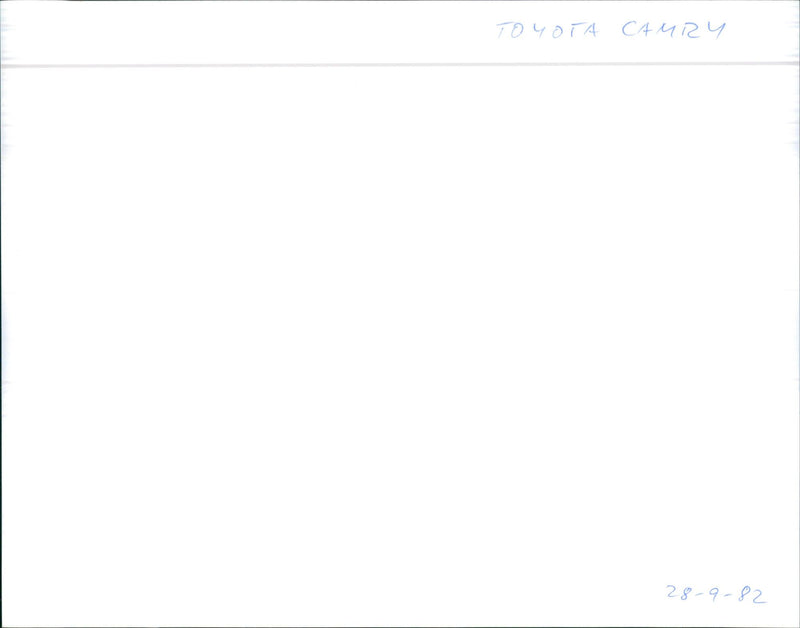Click the handwritten word TOYOTA
Screen dimensions: 800x628
click(x=547, y=31)
